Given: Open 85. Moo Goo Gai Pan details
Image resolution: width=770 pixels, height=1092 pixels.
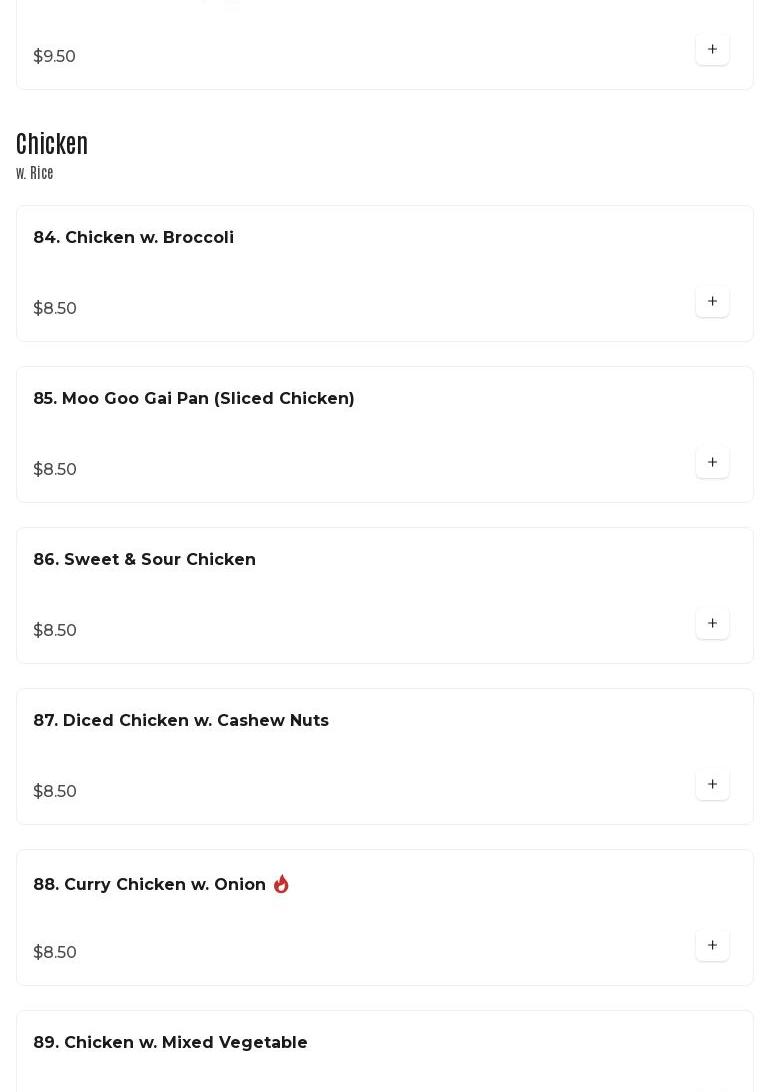Looking at the screenshot, I should [x=194, y=398].
